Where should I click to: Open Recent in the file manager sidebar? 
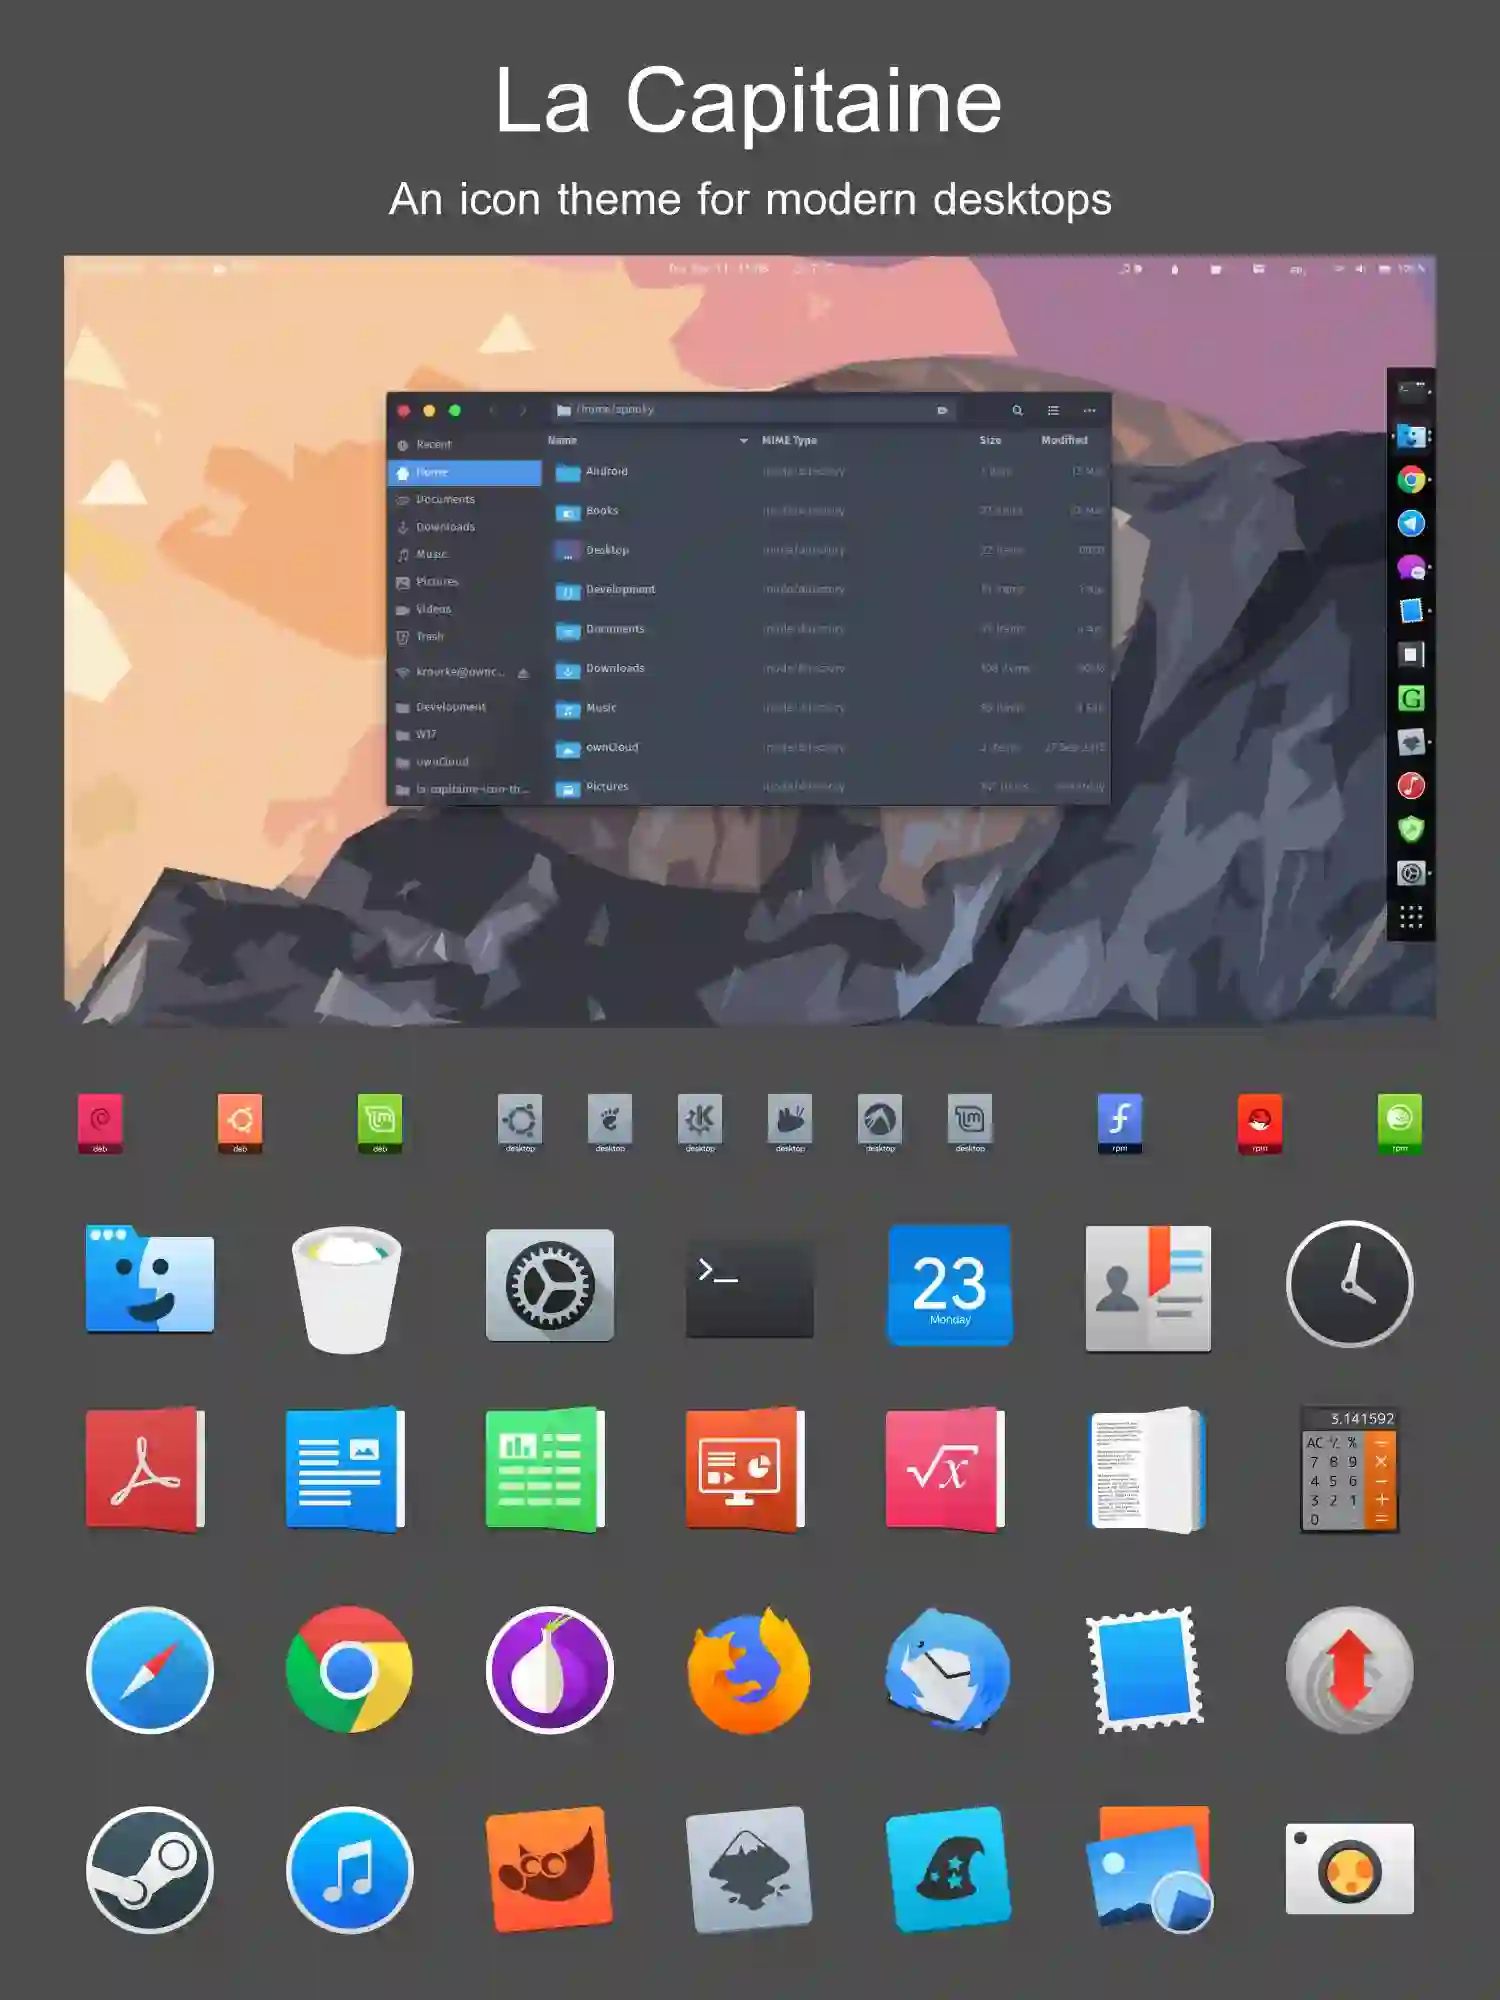(465, 444)
